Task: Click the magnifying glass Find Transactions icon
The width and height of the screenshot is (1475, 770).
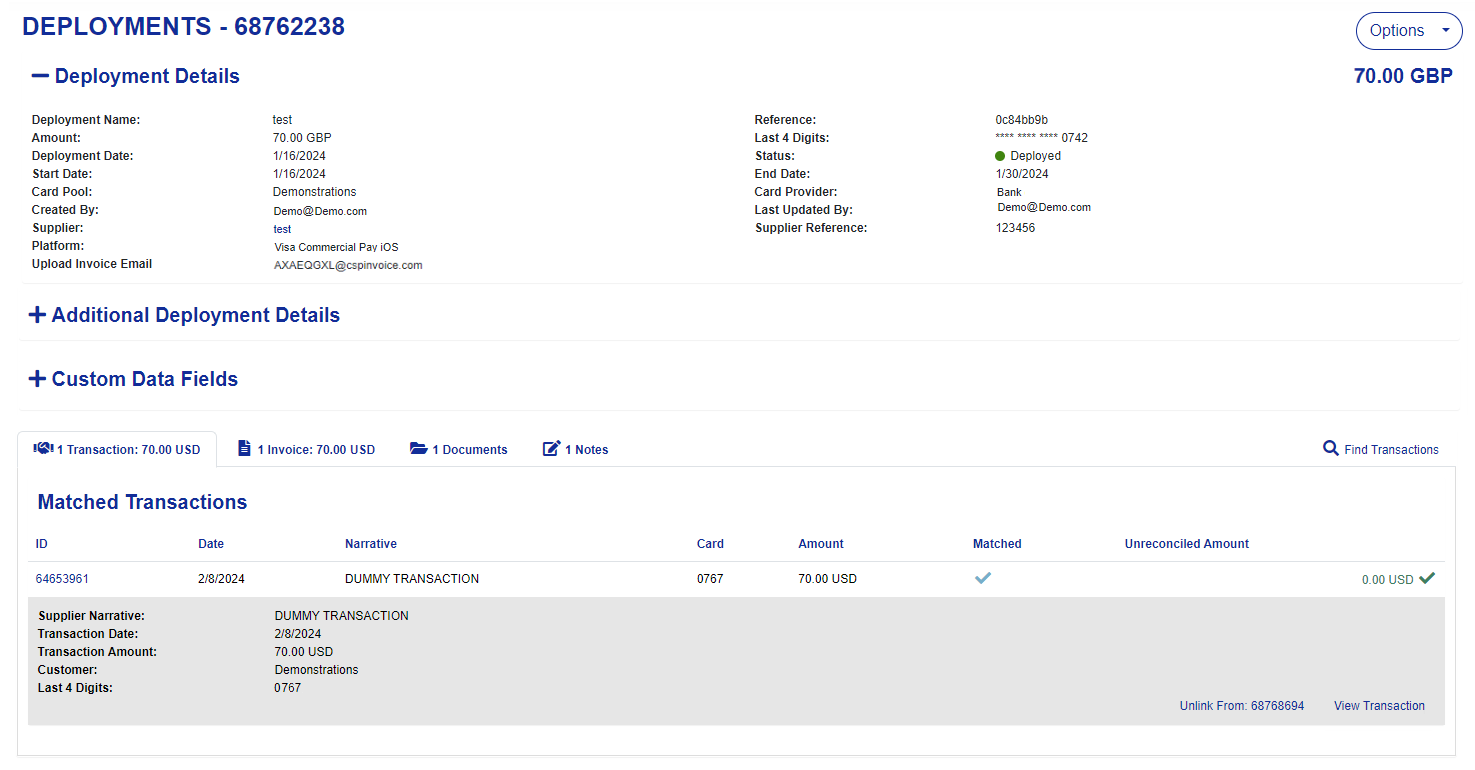Action: coord(1331,449)
